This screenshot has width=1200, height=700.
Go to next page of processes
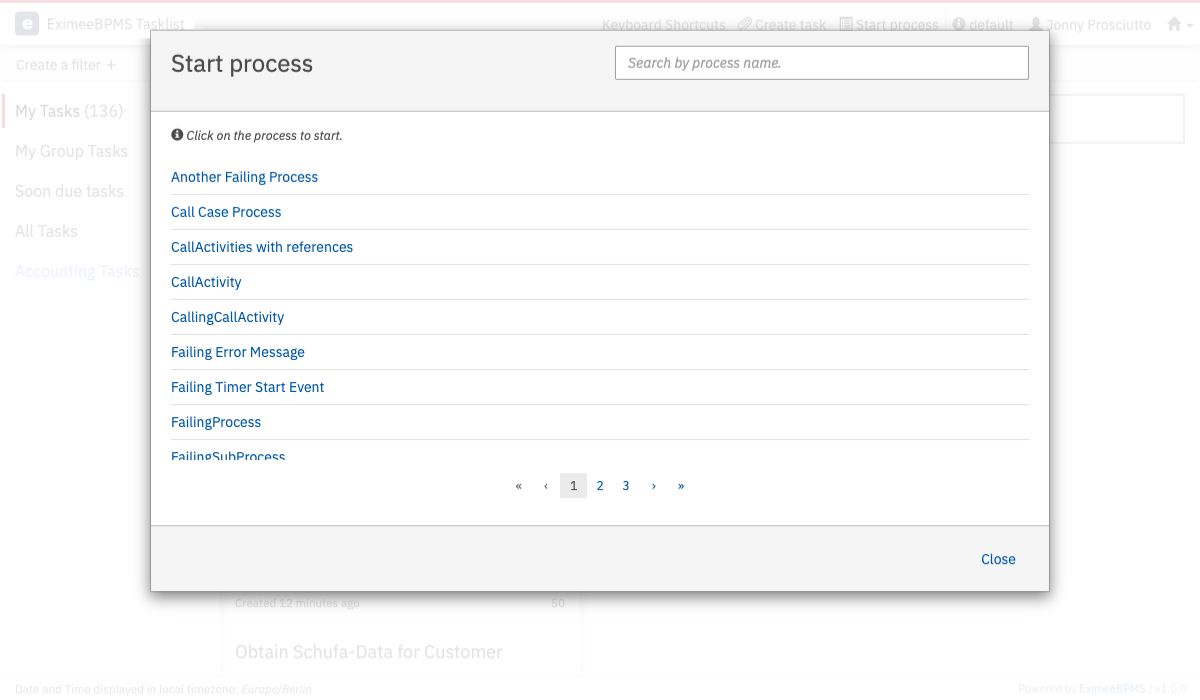[654, 486]
